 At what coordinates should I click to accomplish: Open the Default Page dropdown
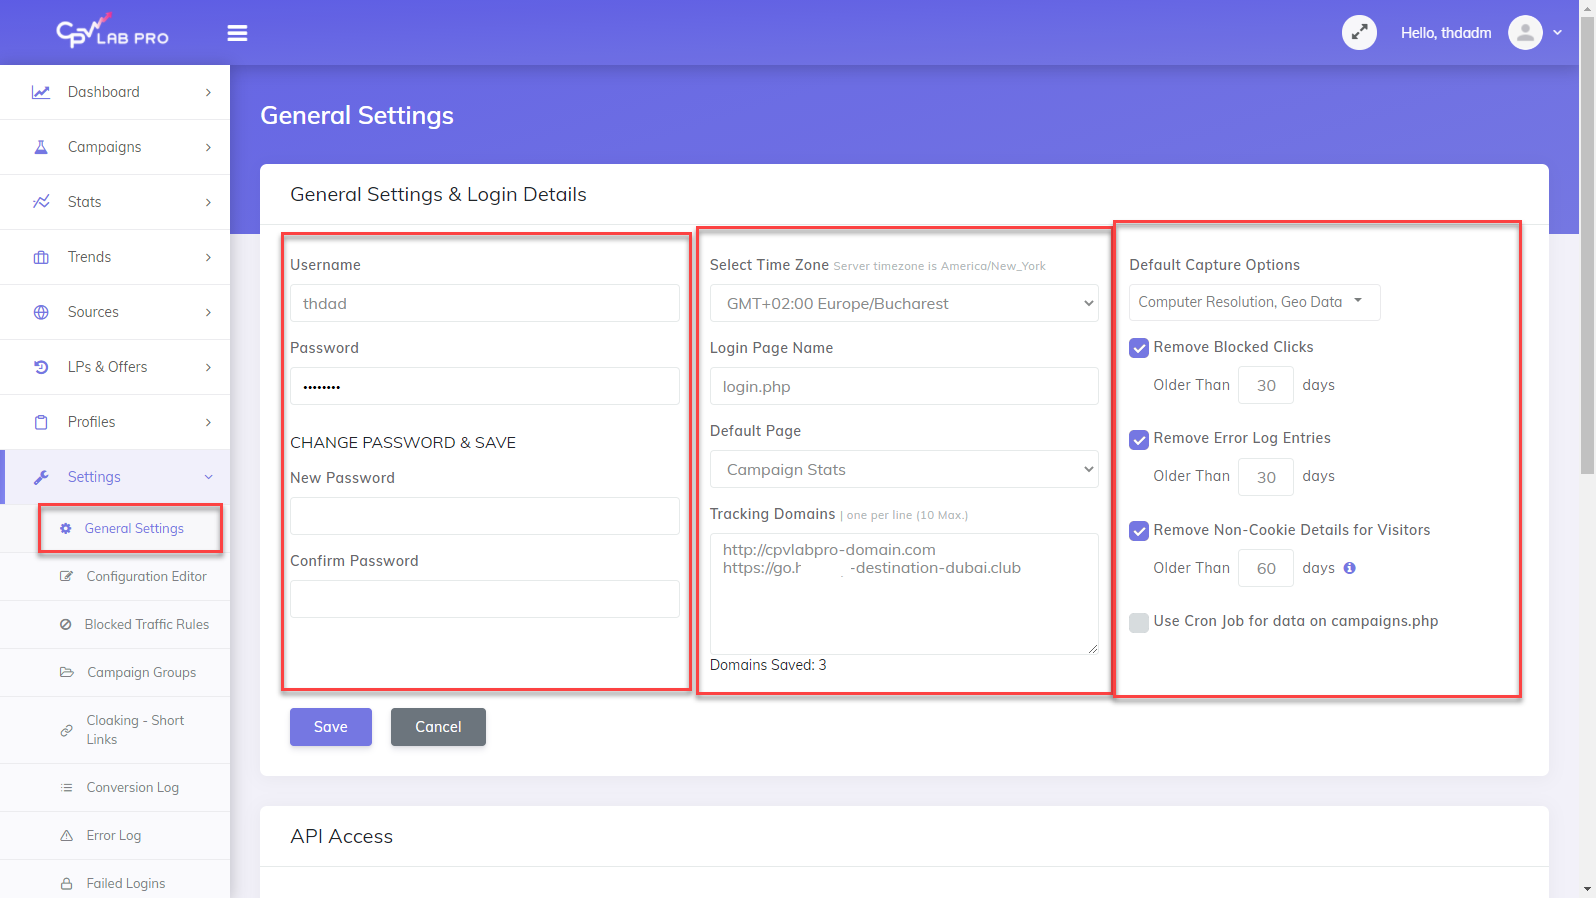(903, 469)
